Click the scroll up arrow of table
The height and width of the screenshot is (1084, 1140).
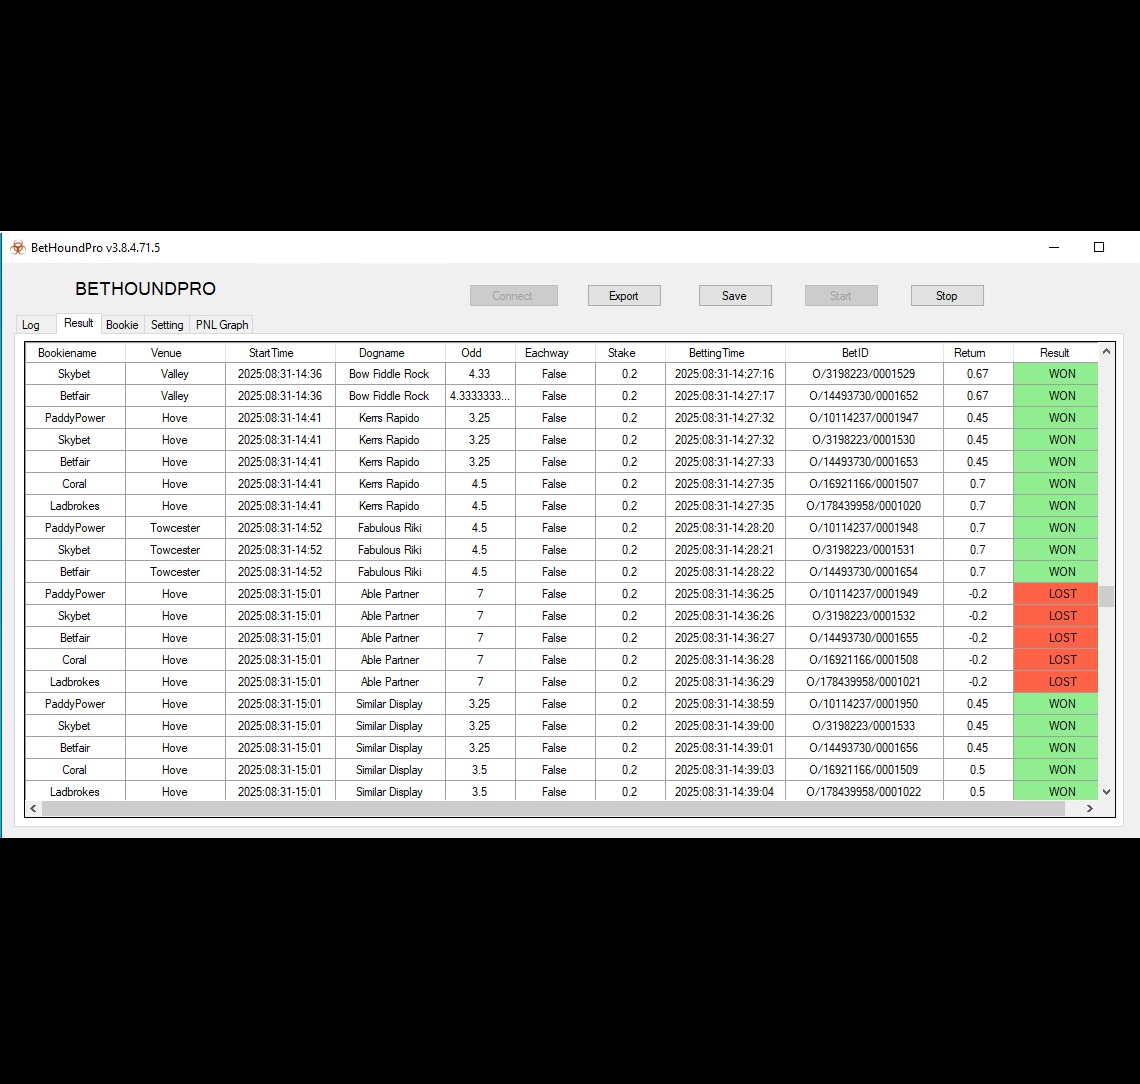1106,352
